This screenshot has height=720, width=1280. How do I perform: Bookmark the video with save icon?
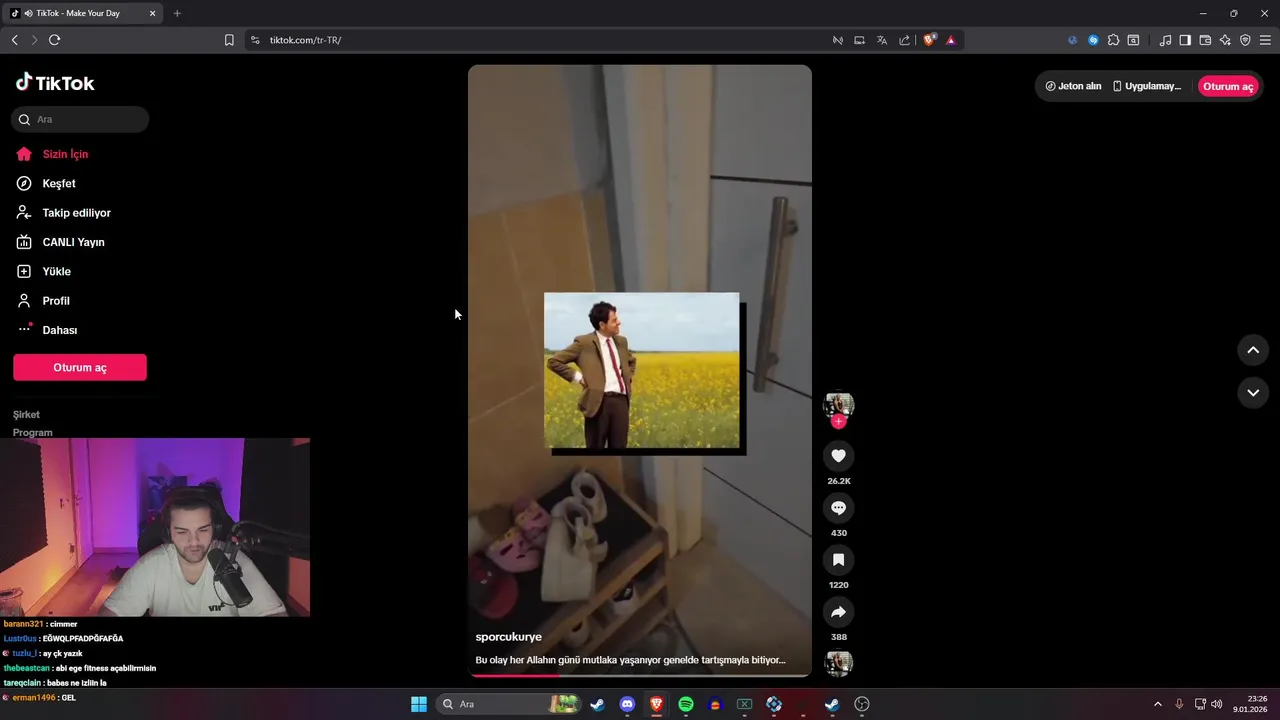tap(838, 560)
